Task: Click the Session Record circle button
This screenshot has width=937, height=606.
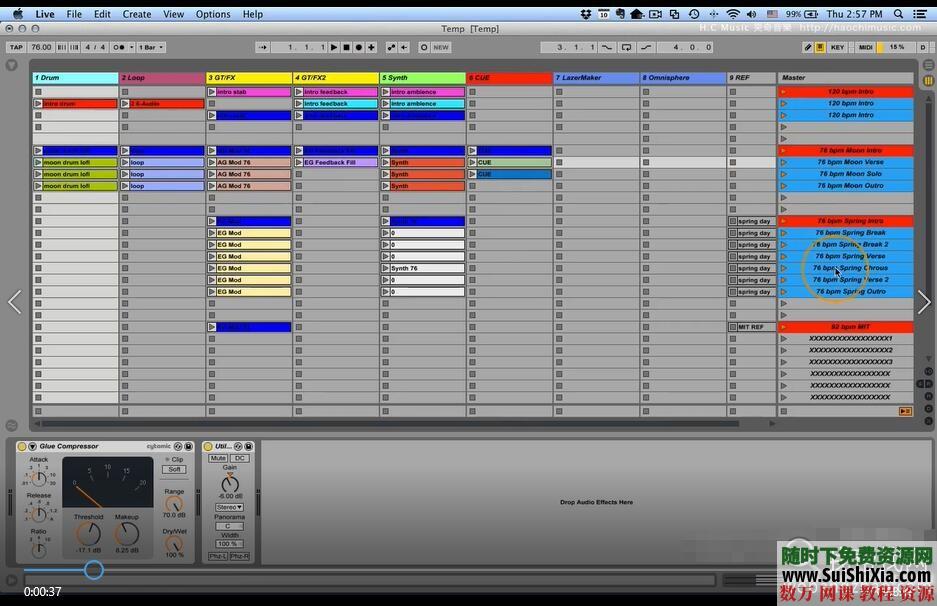Action: [x=424, y=47]
